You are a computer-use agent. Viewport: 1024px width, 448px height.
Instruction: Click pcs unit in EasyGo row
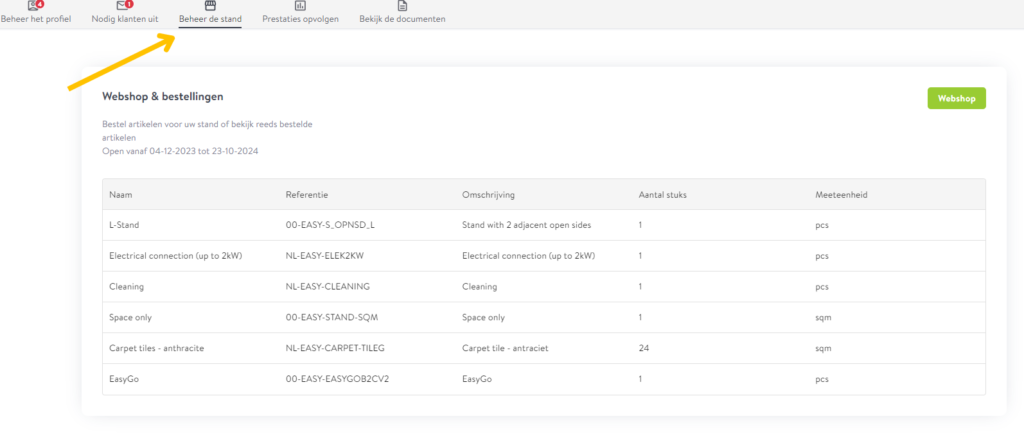tap(822, 379)
